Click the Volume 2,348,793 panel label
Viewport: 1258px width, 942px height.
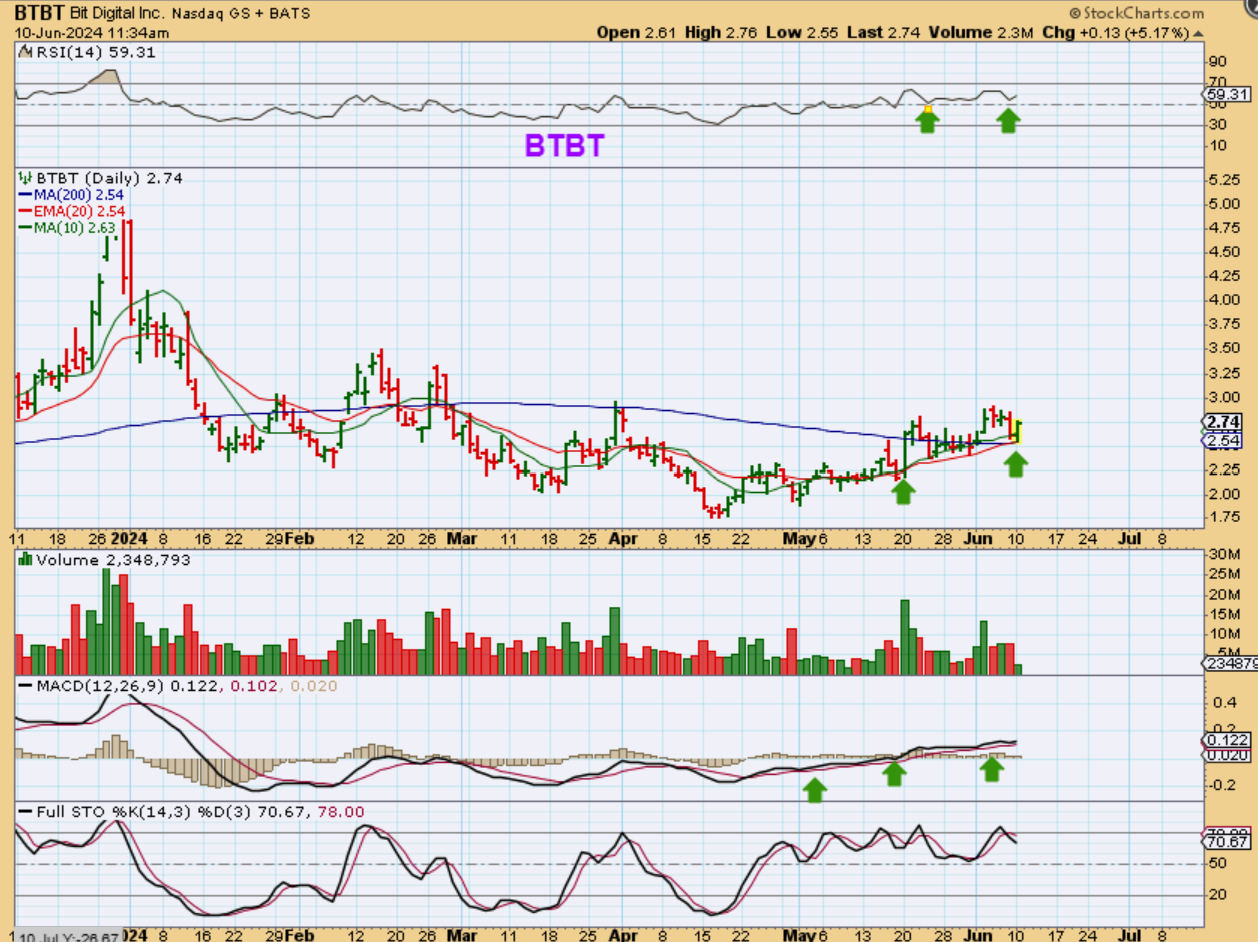click(113, 560)
